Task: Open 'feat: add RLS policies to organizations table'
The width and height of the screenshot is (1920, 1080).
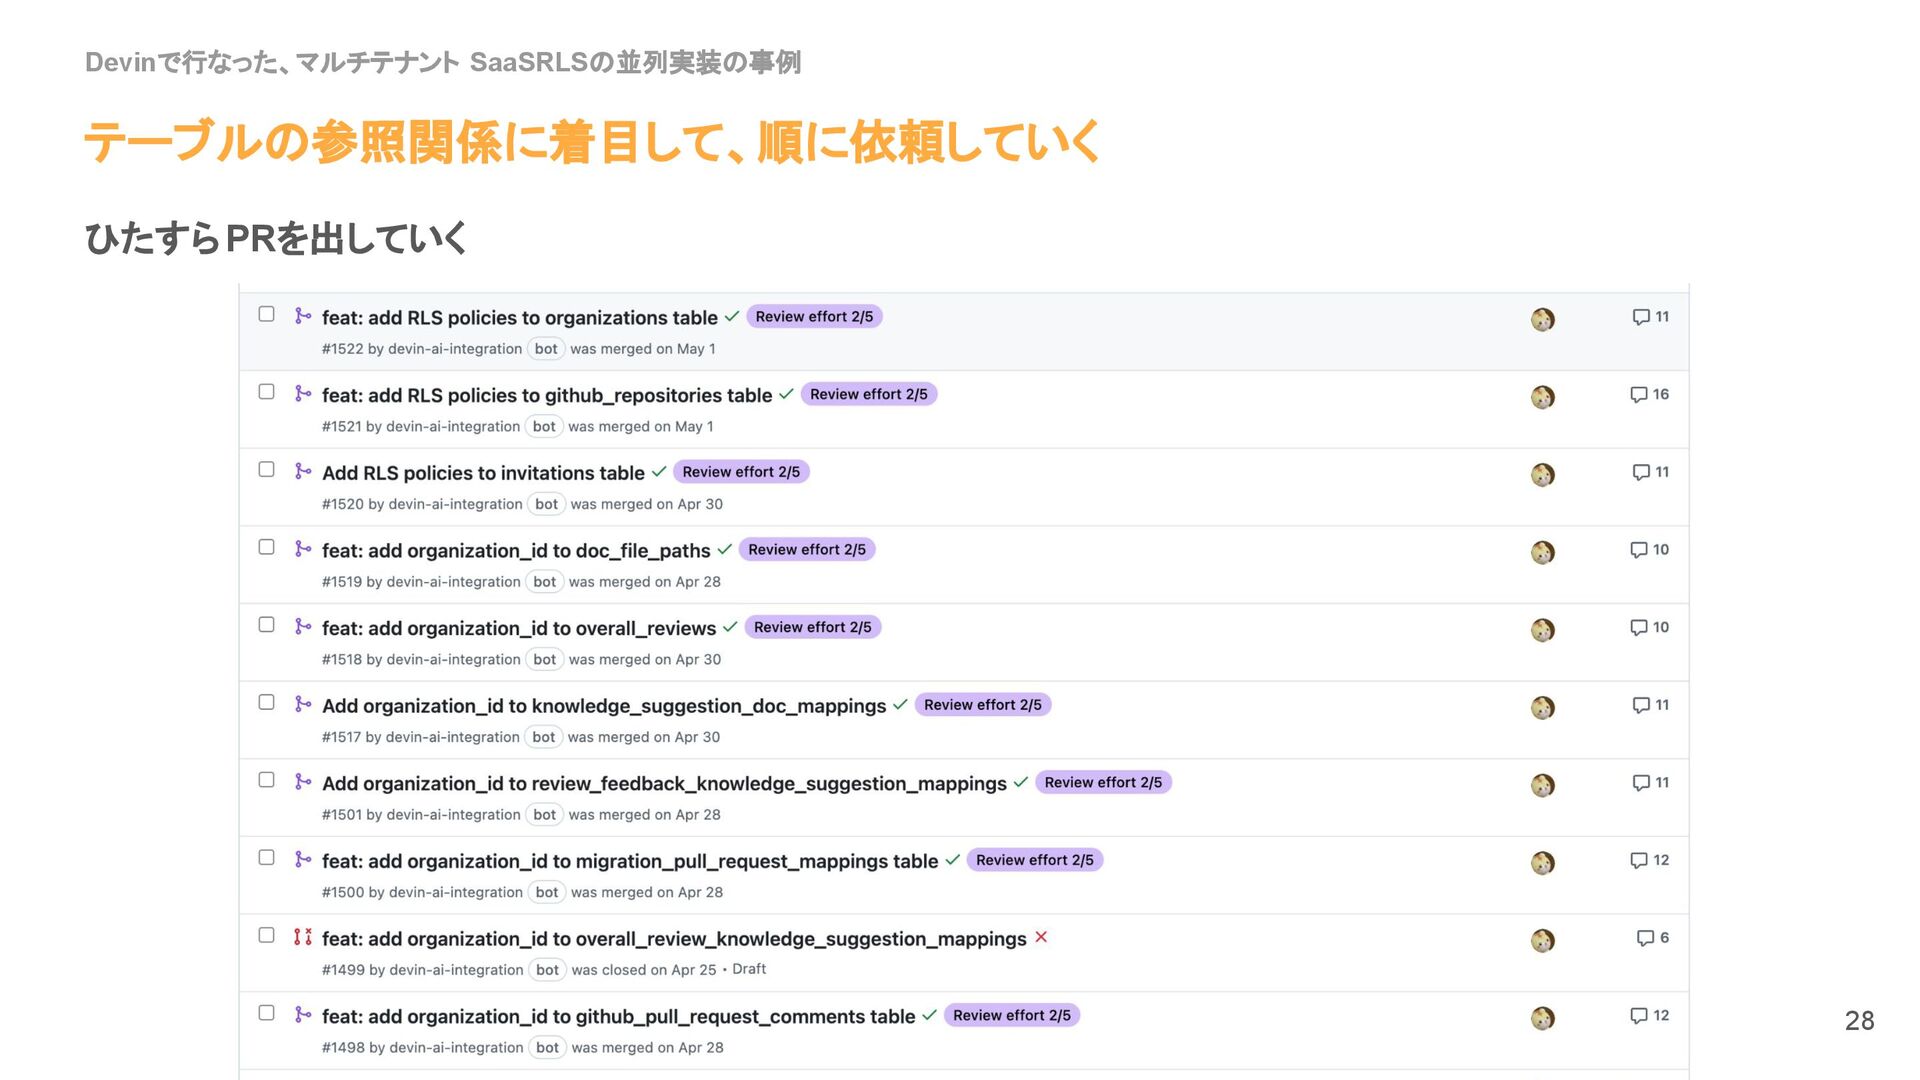Action: coord(520,318)
